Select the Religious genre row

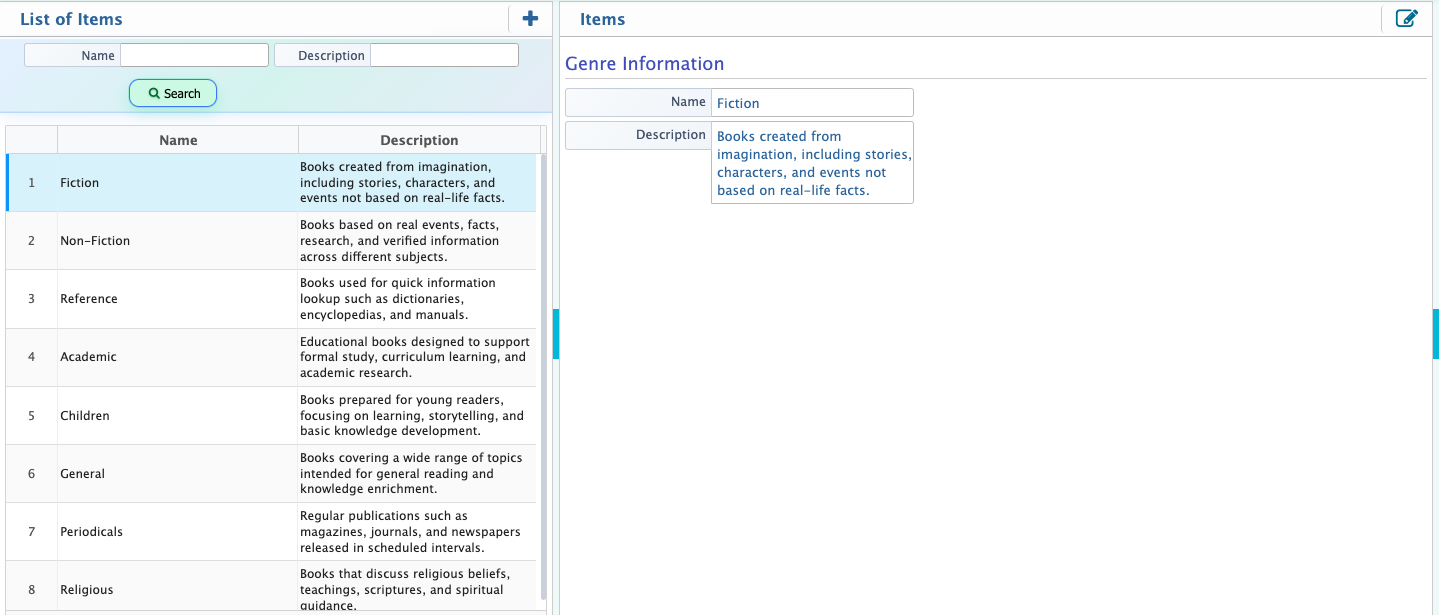tap(87, 590)
